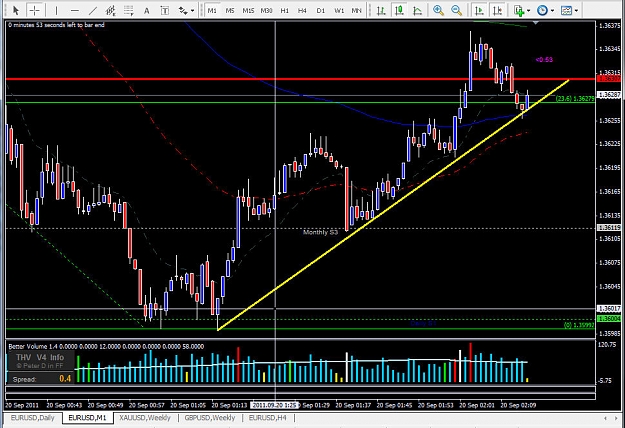Click the 1.36119 price label
Viewport: 625px width, 428px height.
pyautogui.click(x=609, y=228)
